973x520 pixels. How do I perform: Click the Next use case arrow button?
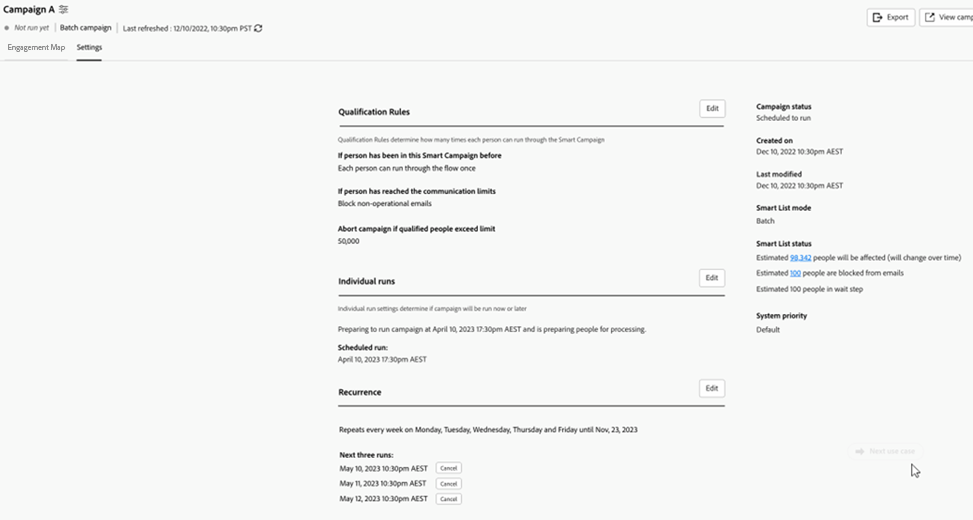click(x=859, y=451)
